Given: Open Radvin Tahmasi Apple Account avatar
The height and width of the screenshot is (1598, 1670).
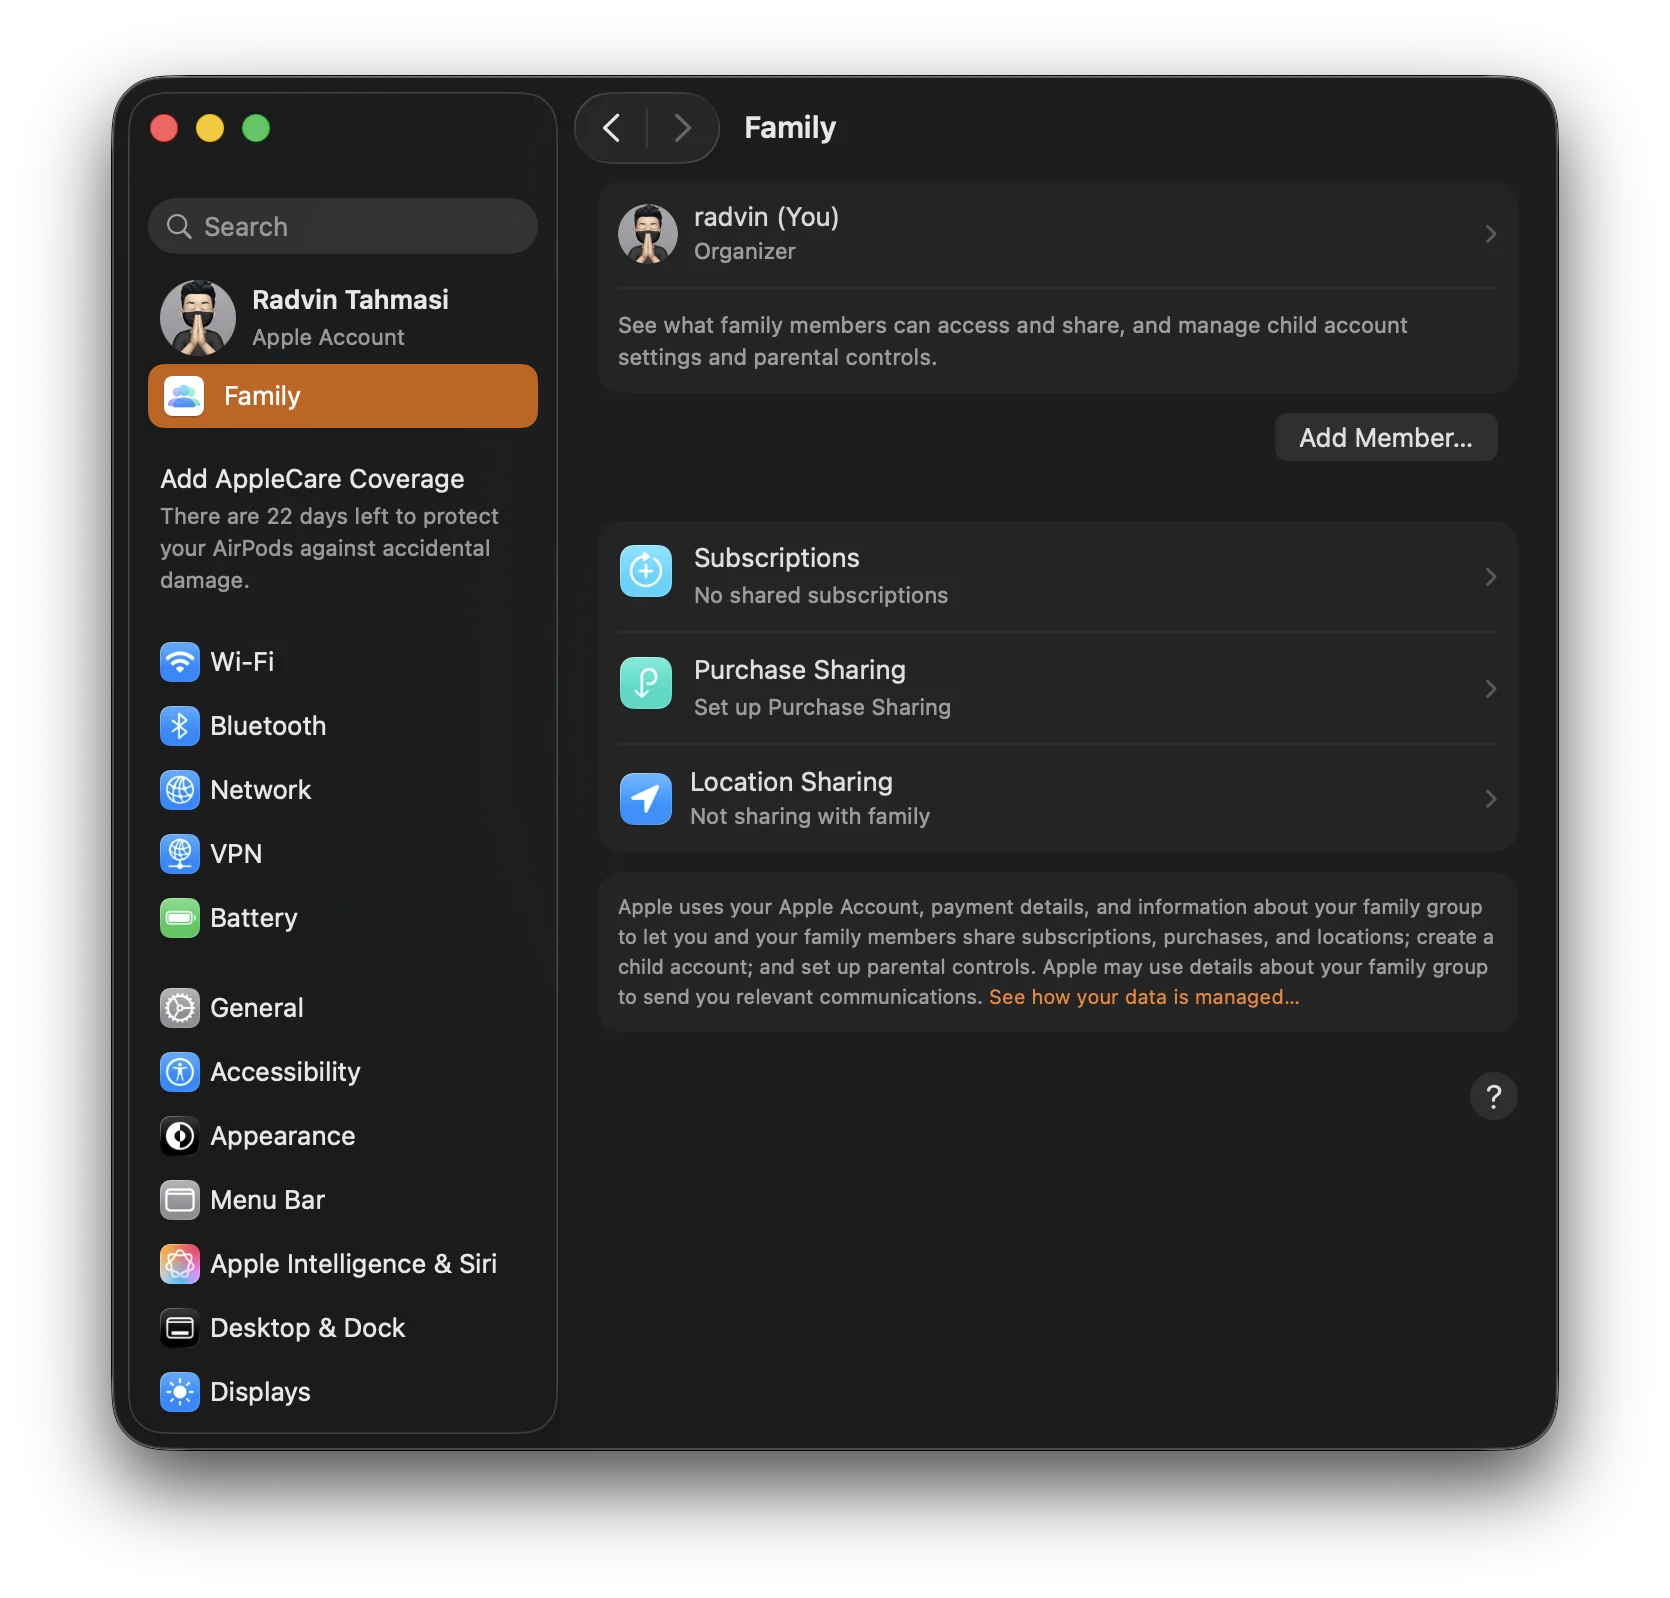Looking at the screenshot, I should click(x=198, y=318).
